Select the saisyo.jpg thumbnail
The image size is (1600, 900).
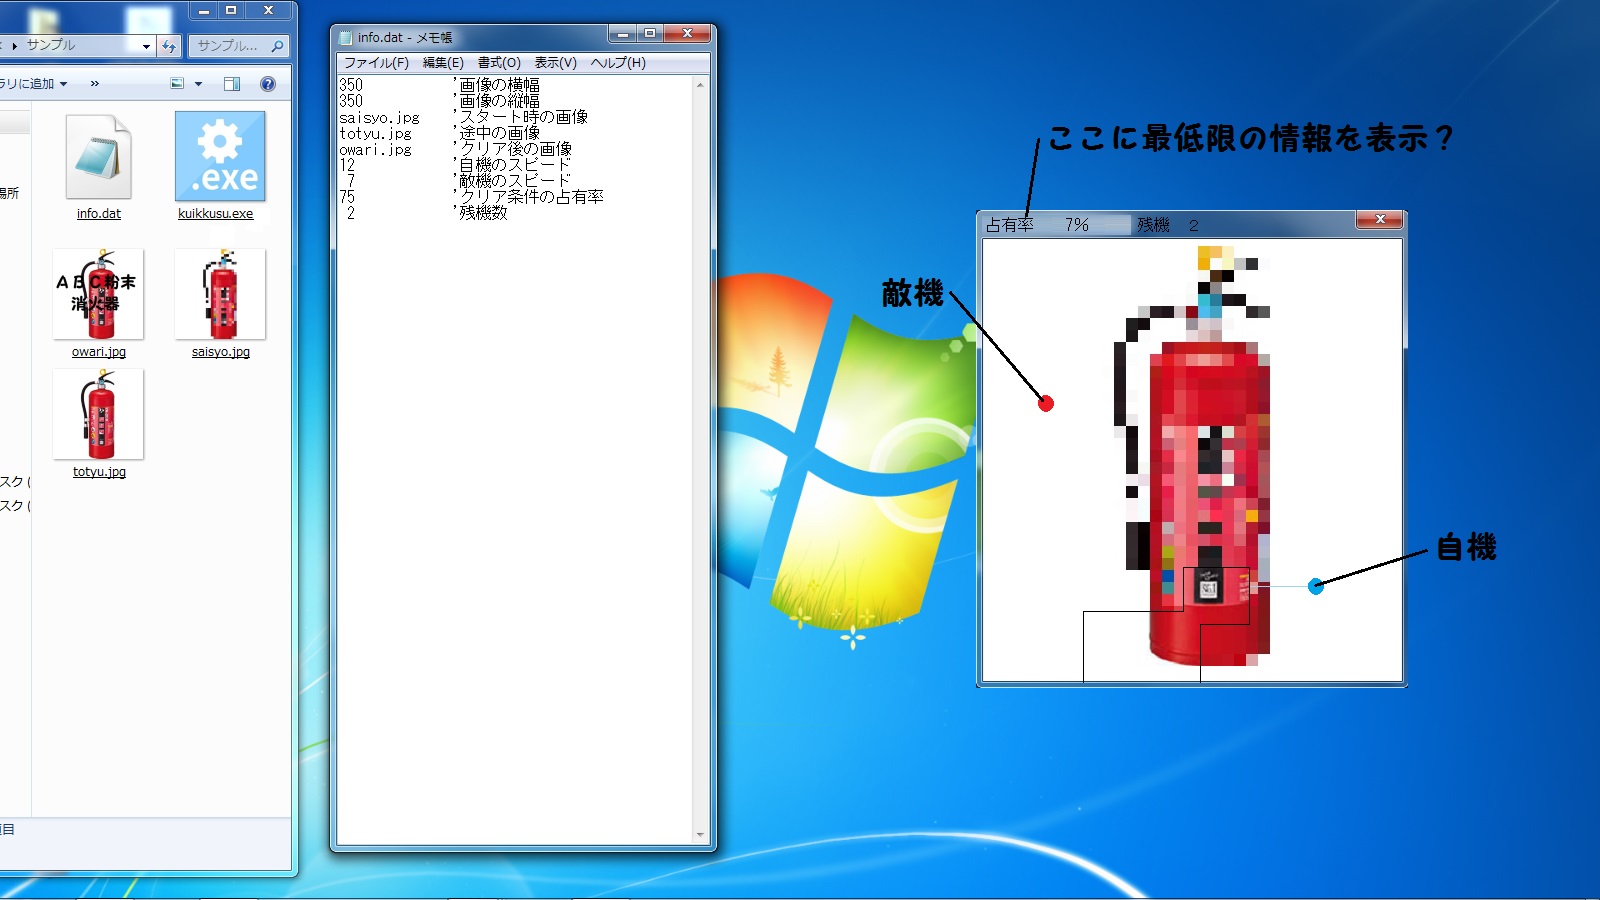click(x=220, y=294)
